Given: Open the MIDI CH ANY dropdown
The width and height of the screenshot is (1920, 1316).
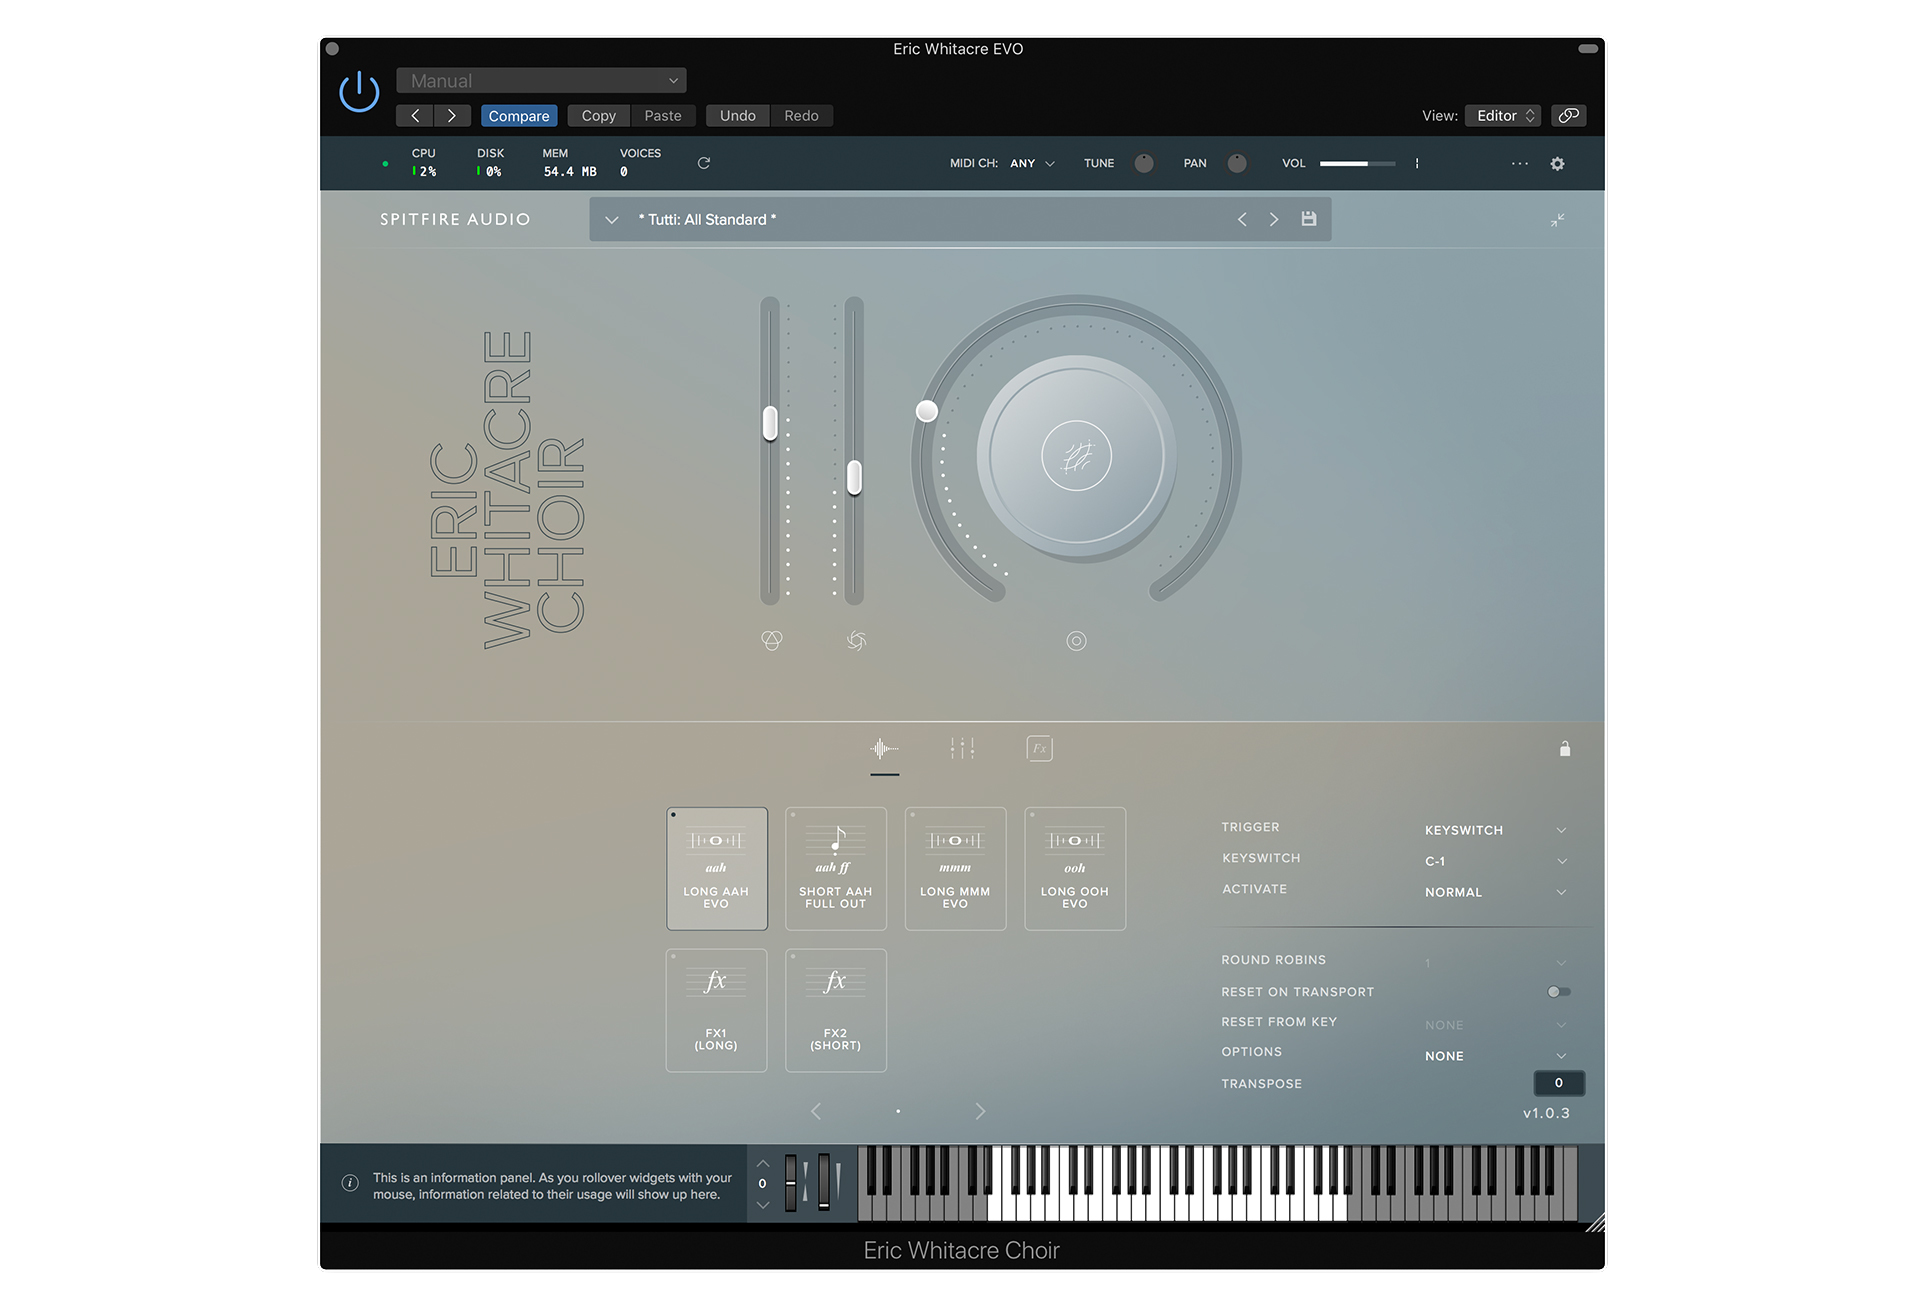Looking at the screenshot, I should [1032, 163].
